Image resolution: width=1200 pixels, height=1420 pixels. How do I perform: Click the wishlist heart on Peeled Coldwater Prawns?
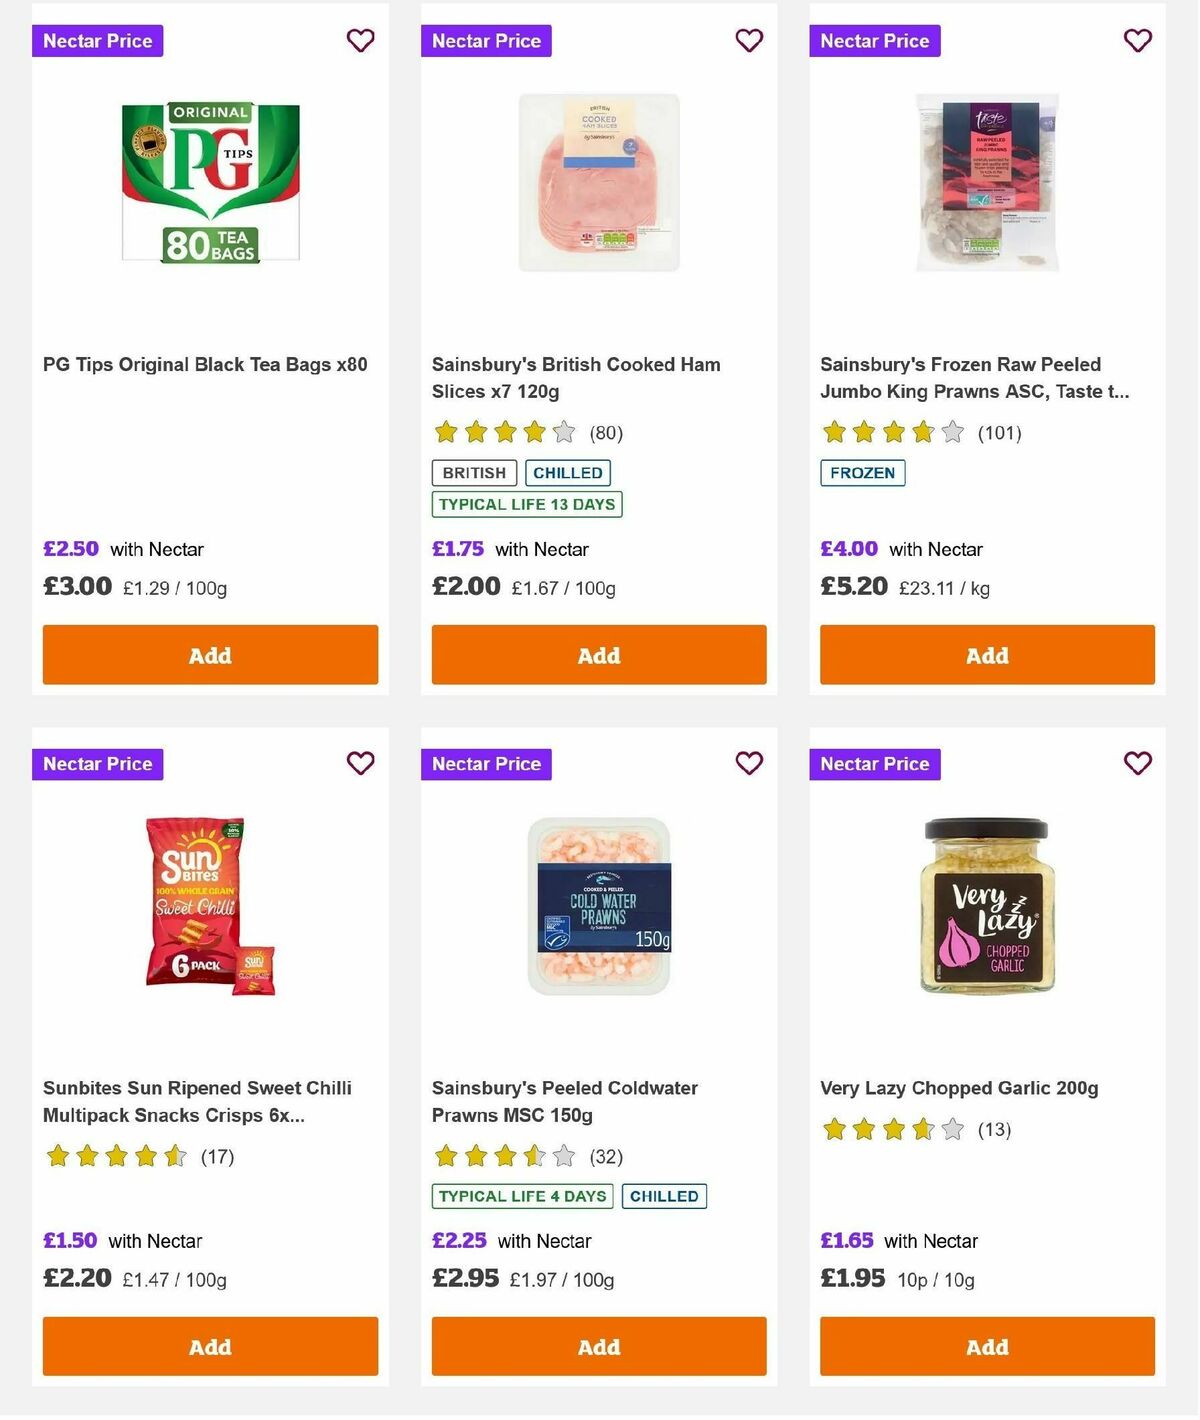(x=749, y=763)
